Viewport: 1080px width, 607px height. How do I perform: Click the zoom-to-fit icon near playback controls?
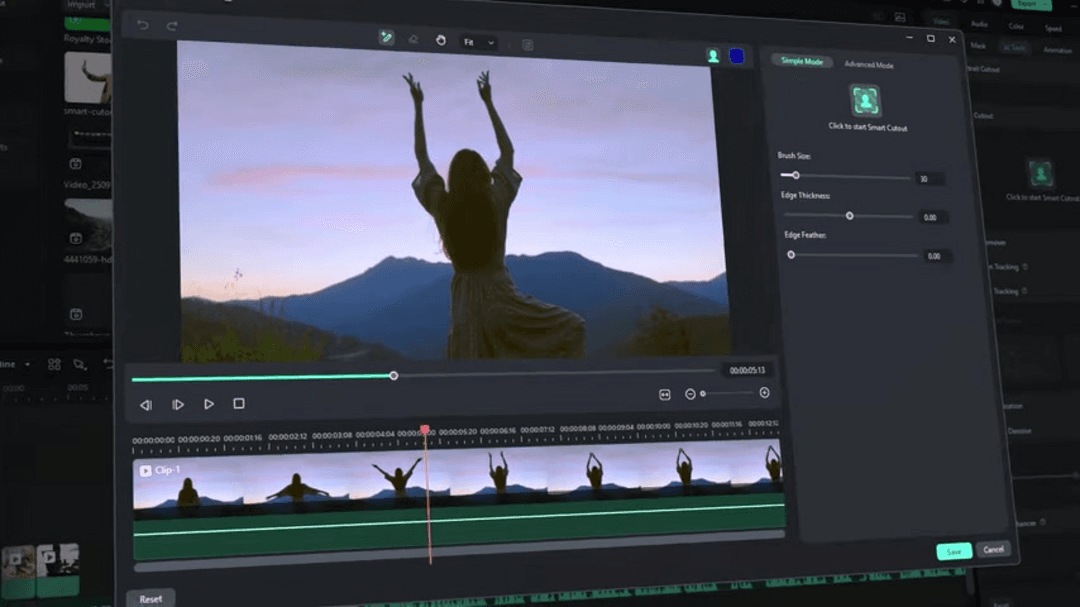tap(665, 394)
